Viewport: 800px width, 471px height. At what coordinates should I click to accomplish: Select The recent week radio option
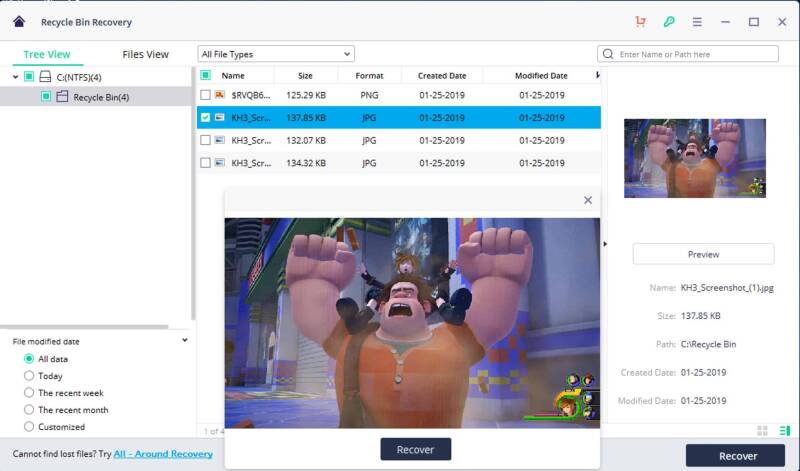[x=29, y=392]
